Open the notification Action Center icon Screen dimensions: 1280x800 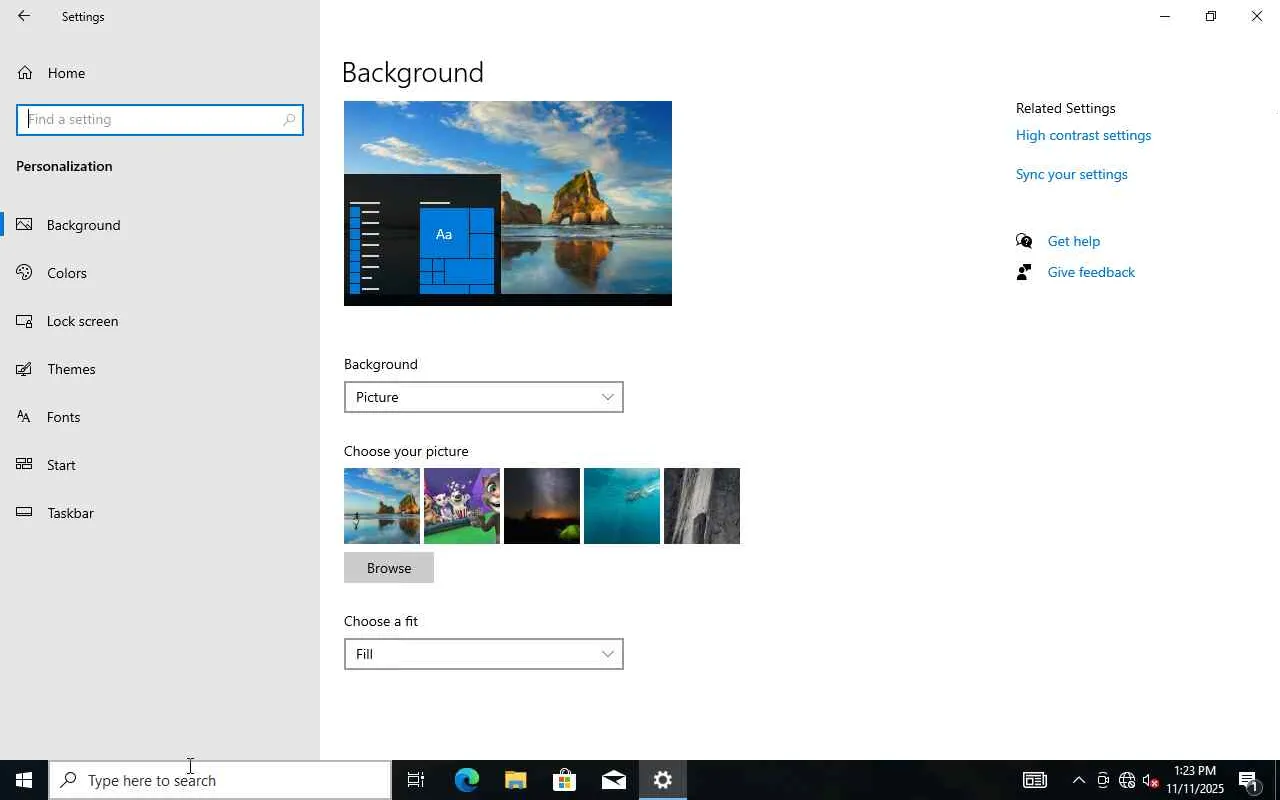tap(1249, 780)
